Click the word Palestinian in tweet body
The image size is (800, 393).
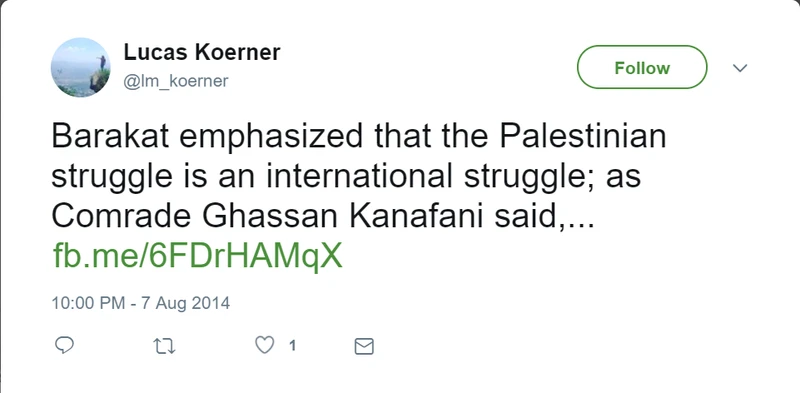583,136
